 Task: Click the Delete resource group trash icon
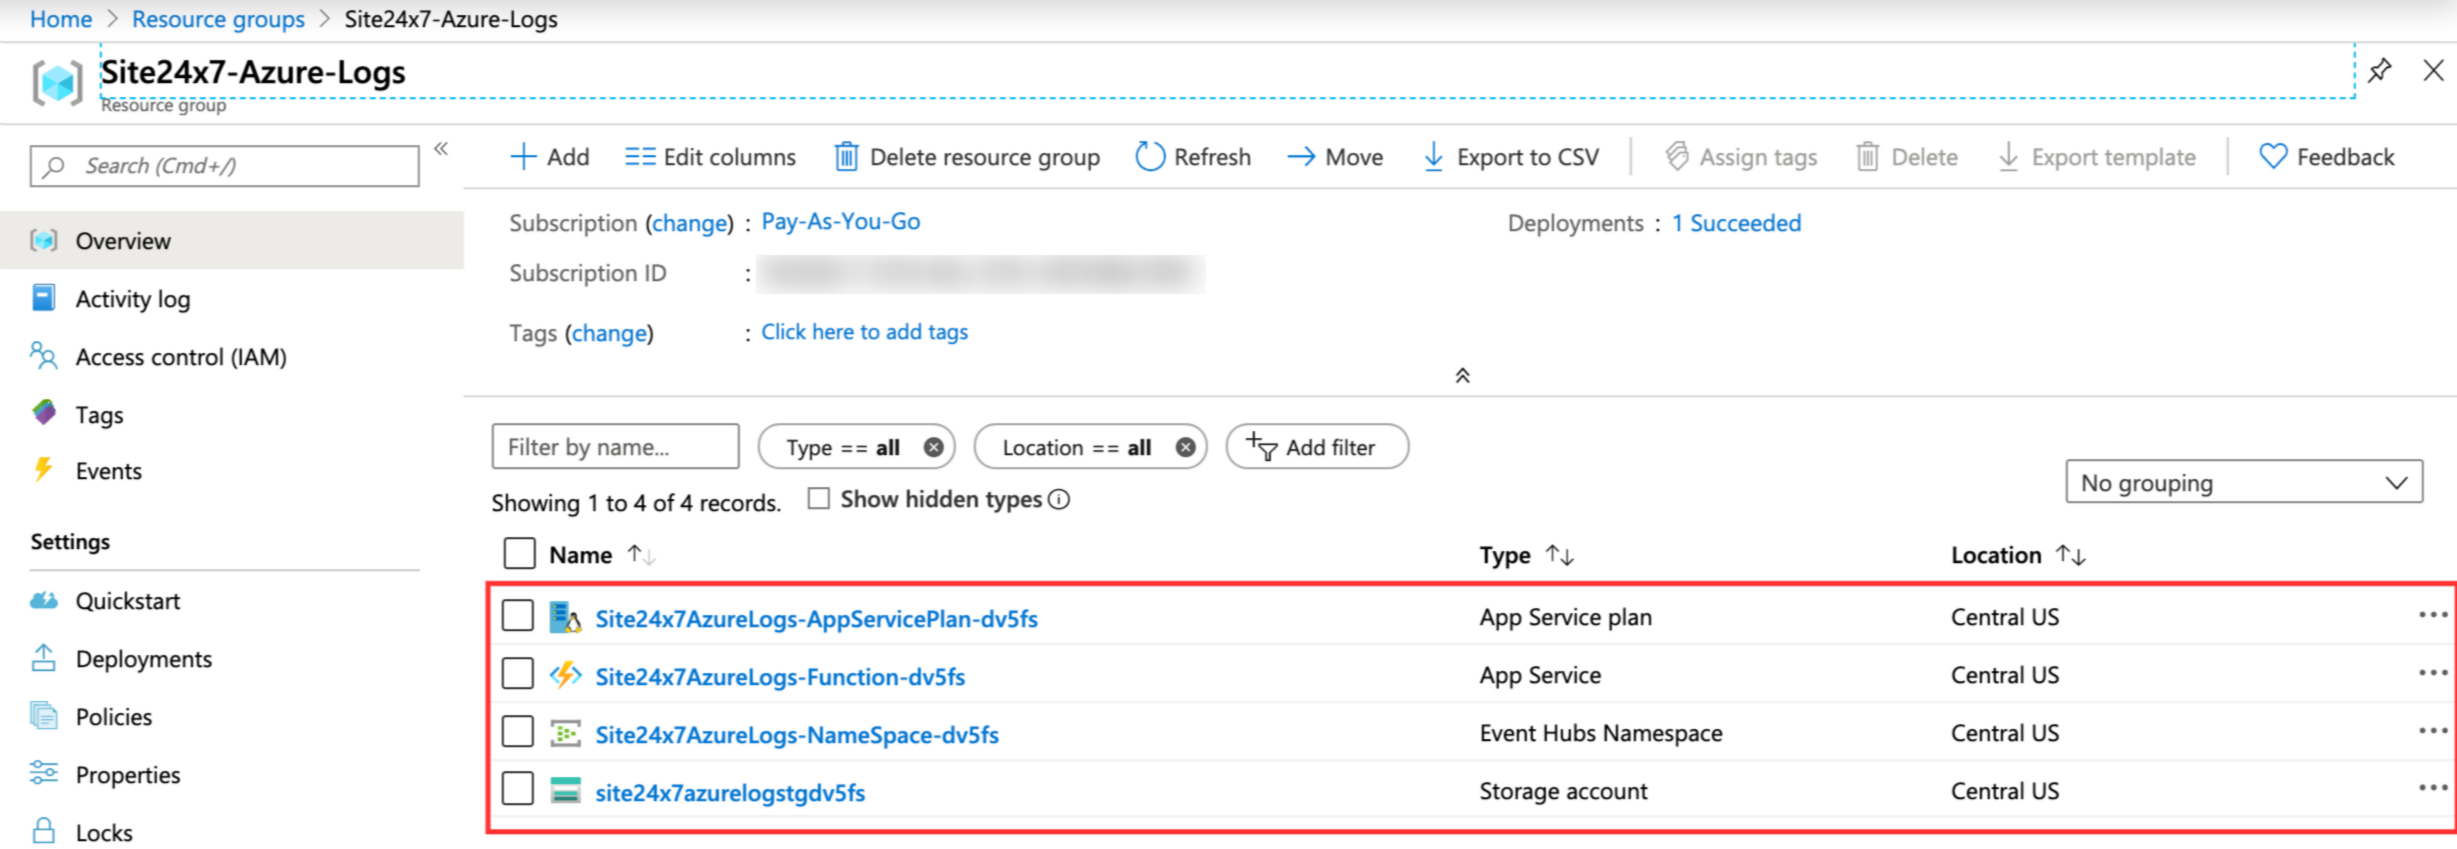(846, 157)
